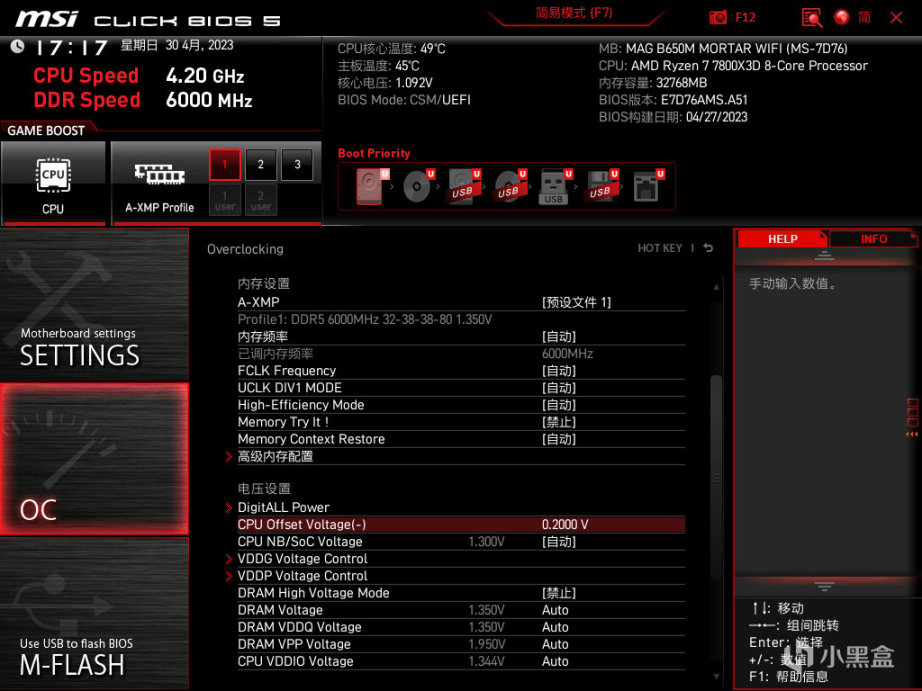This screenshot has height=691, width=922.
Task: Open M-FLASH to flash BIOS
Action: pyautogui.click(x=94, y=613)
